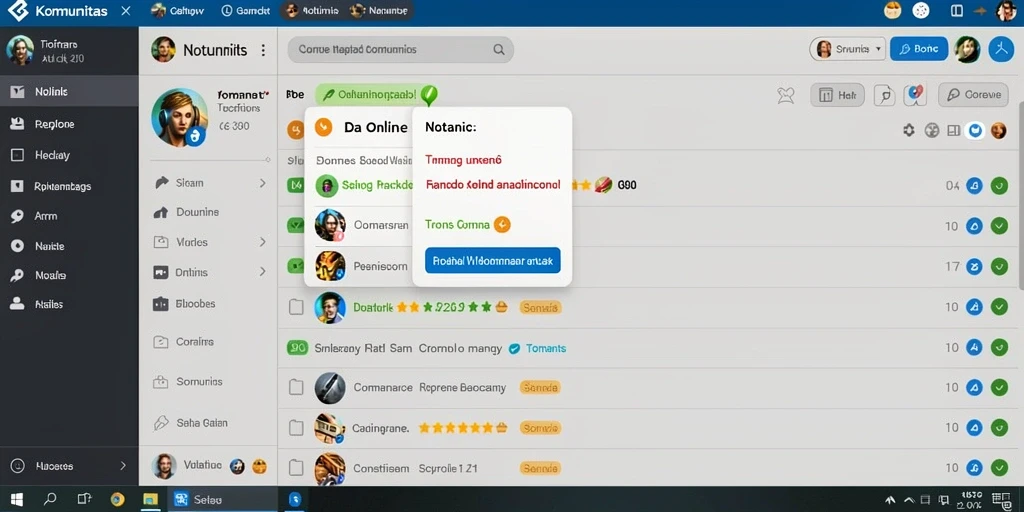Expand the Vlodes item chevron
Viewport: 1024px width, 512px height.
click(263, 242)
